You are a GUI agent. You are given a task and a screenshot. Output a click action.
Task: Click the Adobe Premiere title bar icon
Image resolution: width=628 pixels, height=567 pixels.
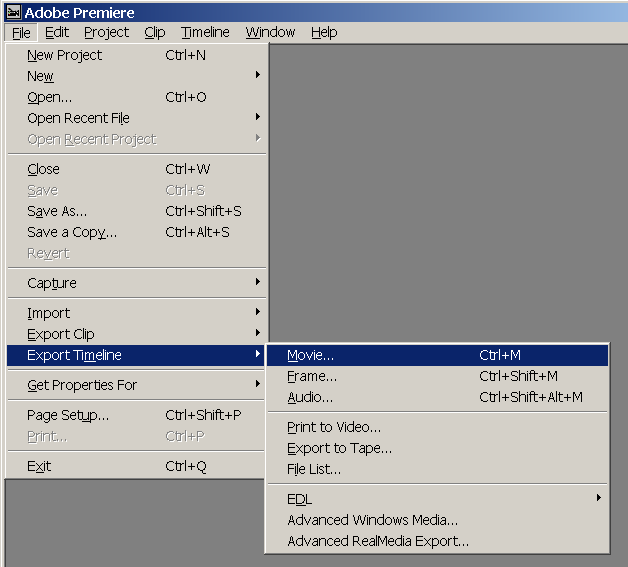pos(13,12)
